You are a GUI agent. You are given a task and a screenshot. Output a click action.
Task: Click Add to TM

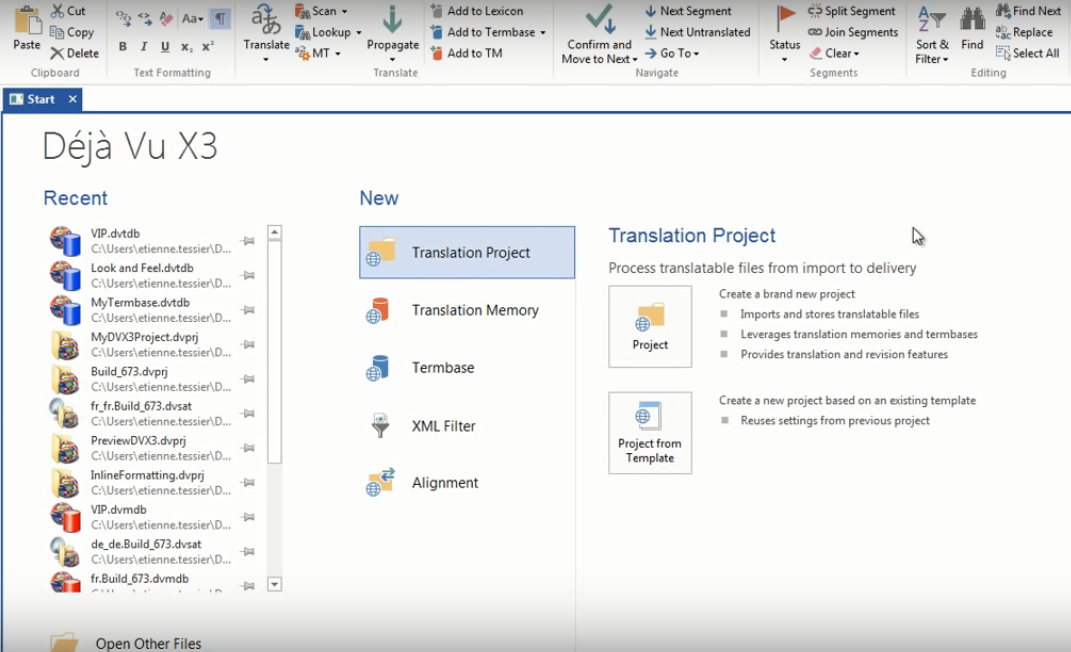click(467, 53)
